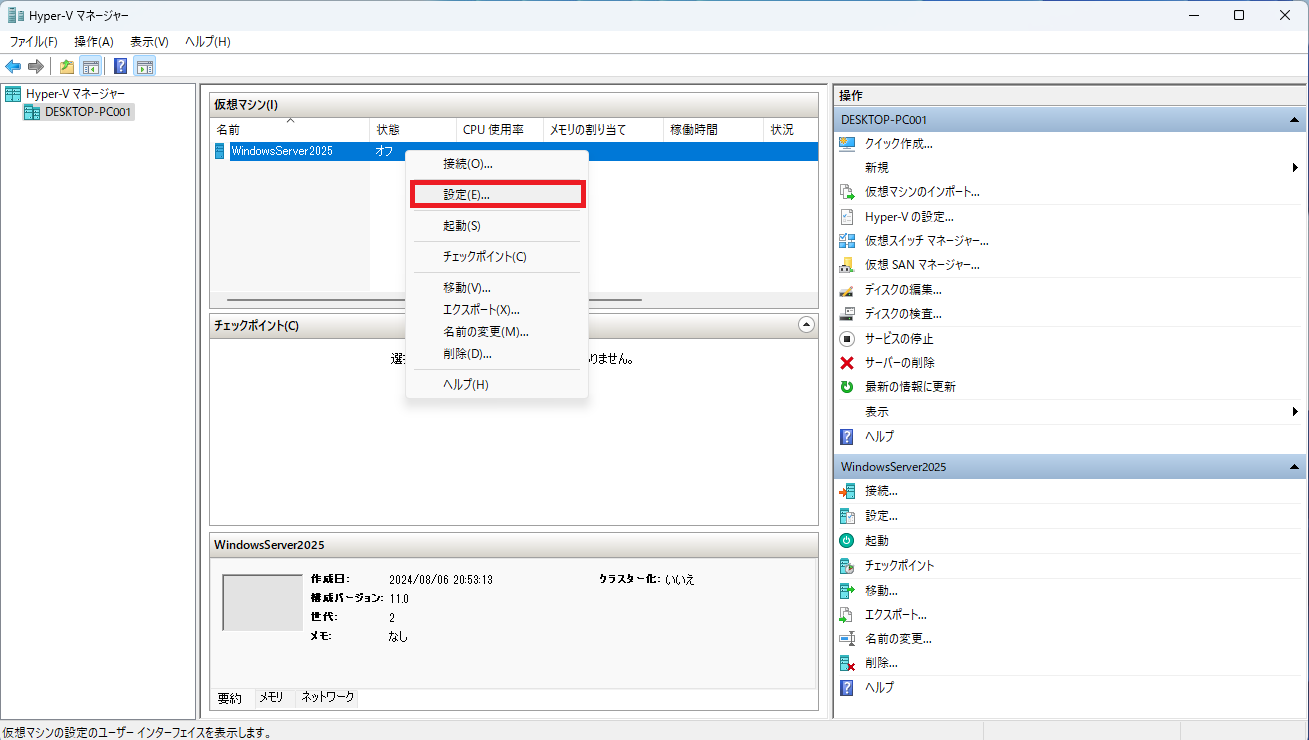Click the toolbar Help question mark icon
The height and width of the screenshot is (740, 1309).
click(120, 67)
